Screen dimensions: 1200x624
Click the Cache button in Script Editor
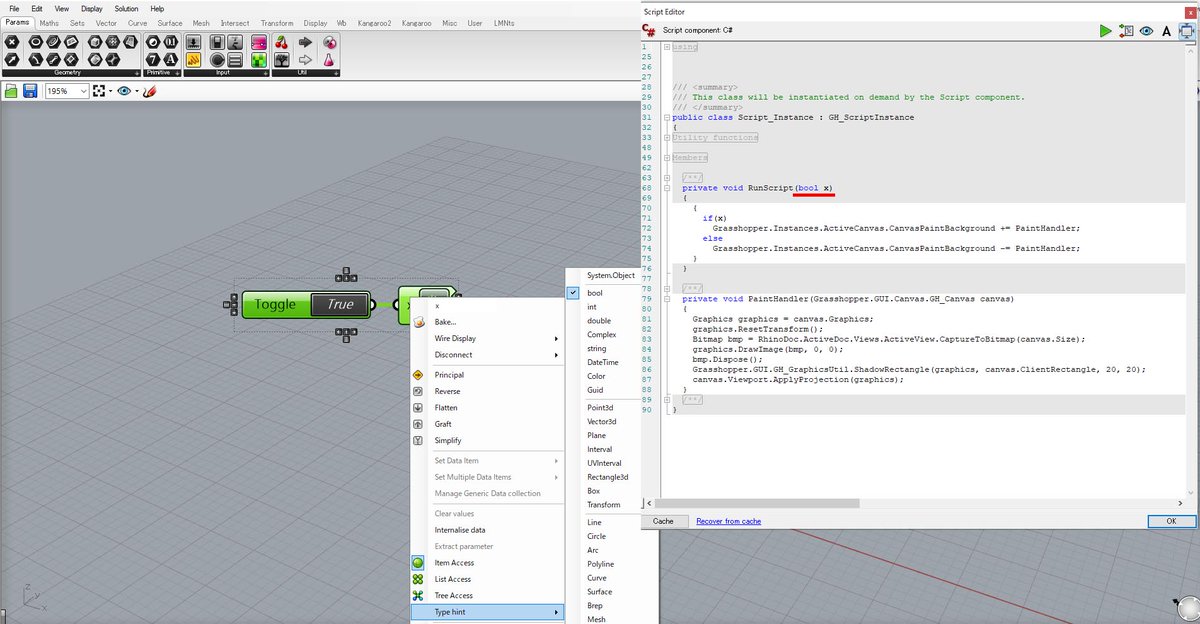point(663,521)
